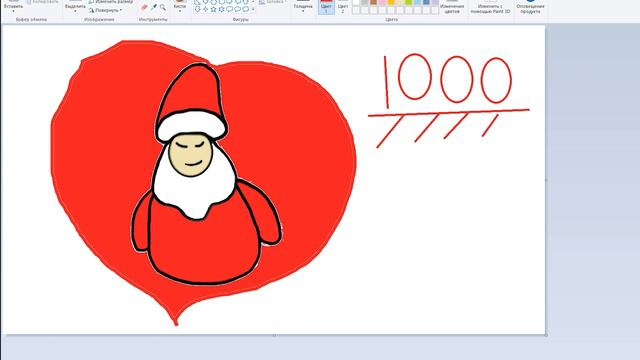Click the canvas bottom-edge resize handle
The width and height of the screenshot is (640, 360).
coord(274,335)
